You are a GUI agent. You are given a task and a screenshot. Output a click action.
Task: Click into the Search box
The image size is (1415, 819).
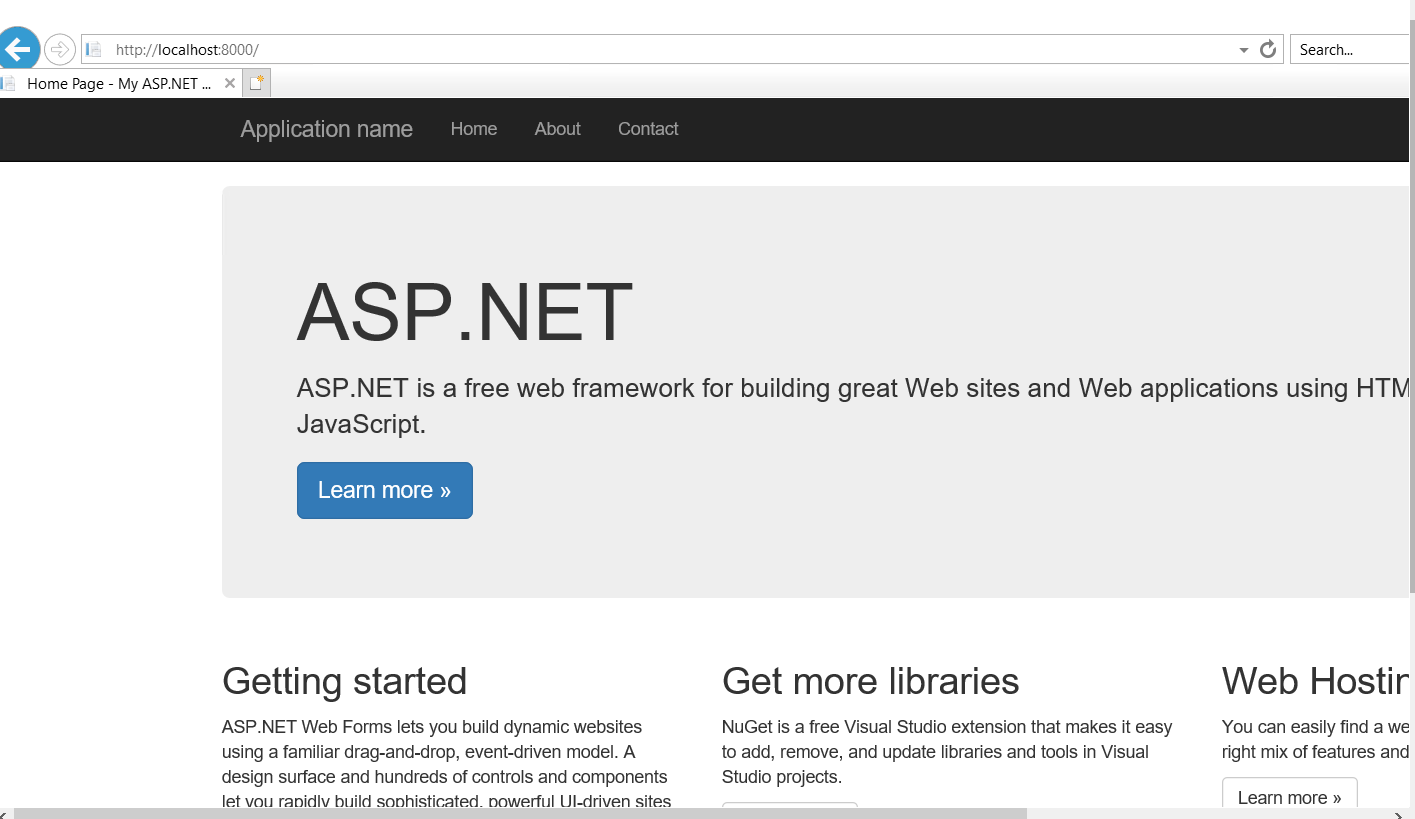[1350, 49]
